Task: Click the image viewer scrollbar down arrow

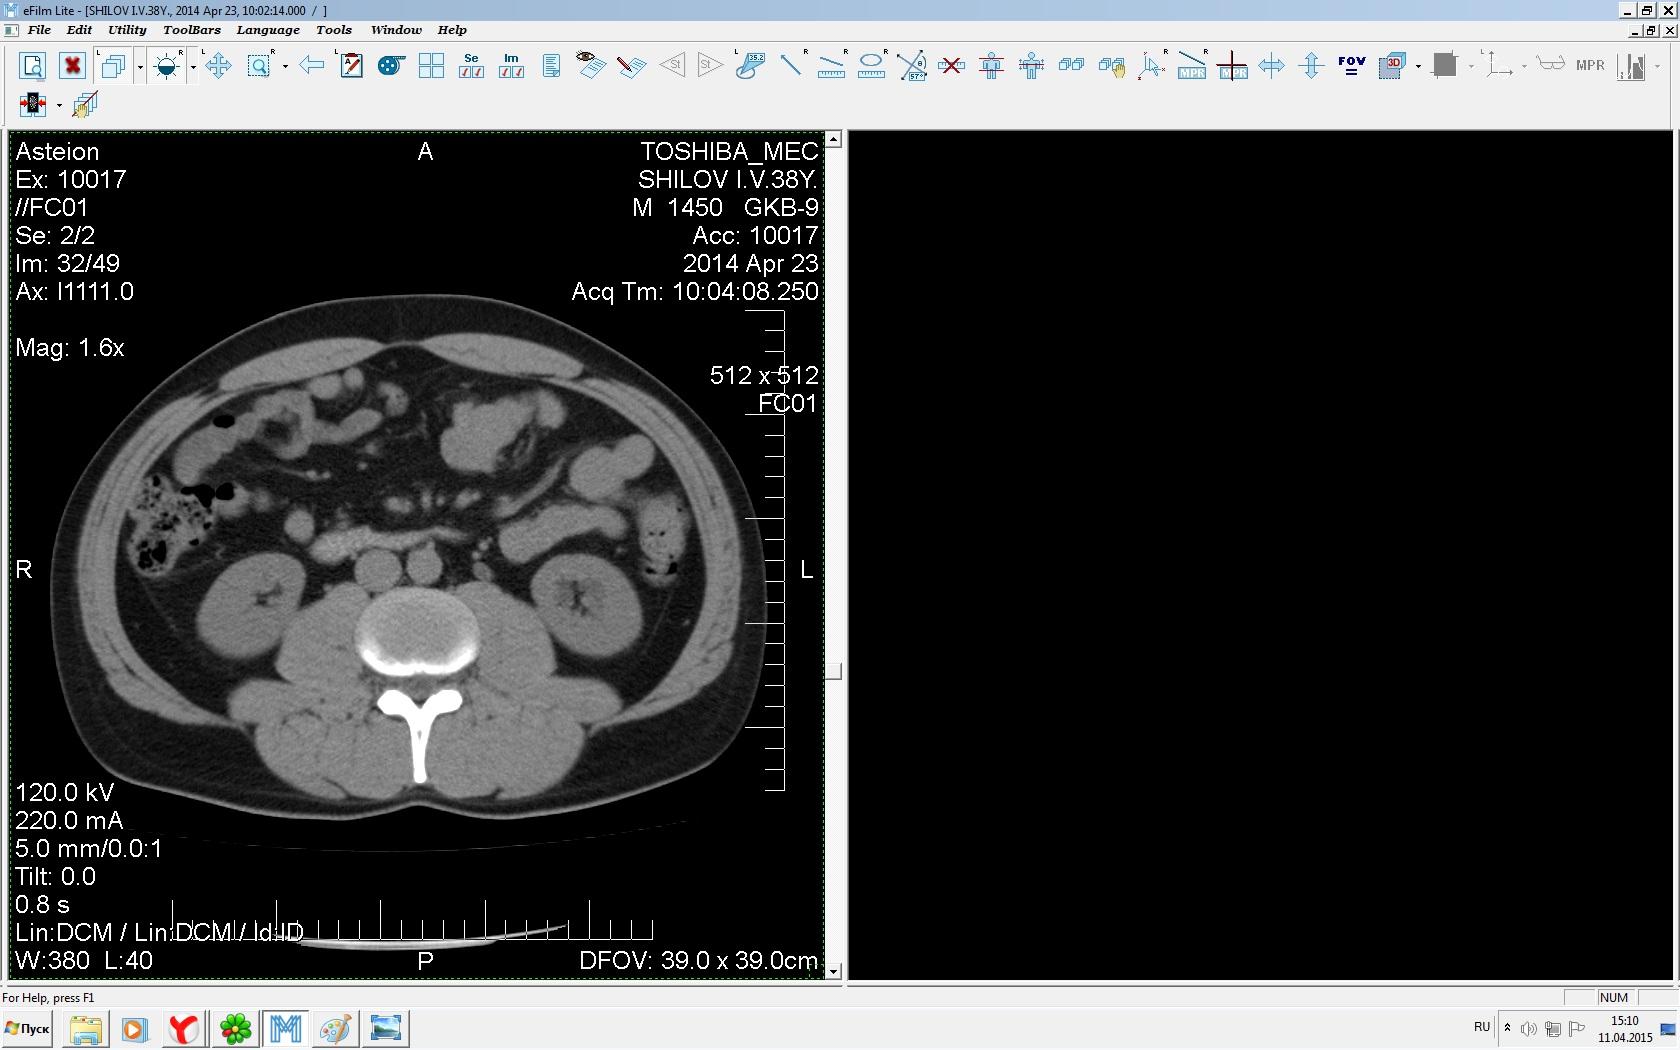Action: coord(833,971)
